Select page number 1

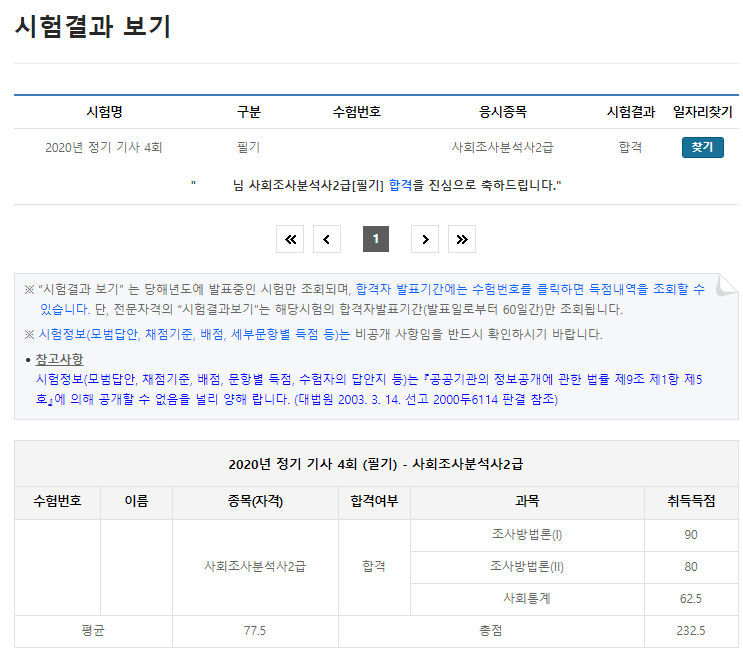pyautogui.click(x=376, y=239)
